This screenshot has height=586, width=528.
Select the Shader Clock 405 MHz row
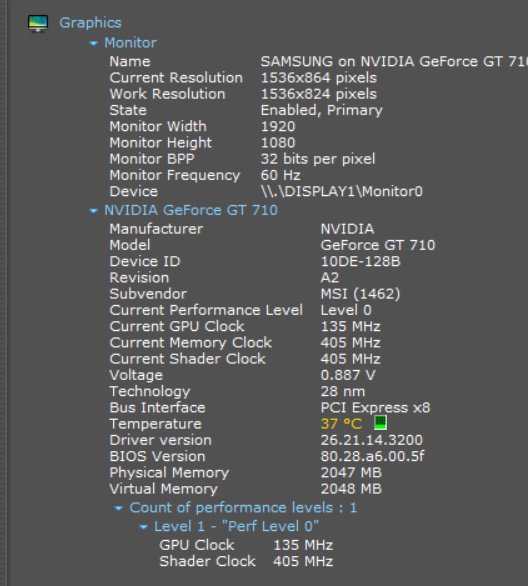[x=246, y=561]
